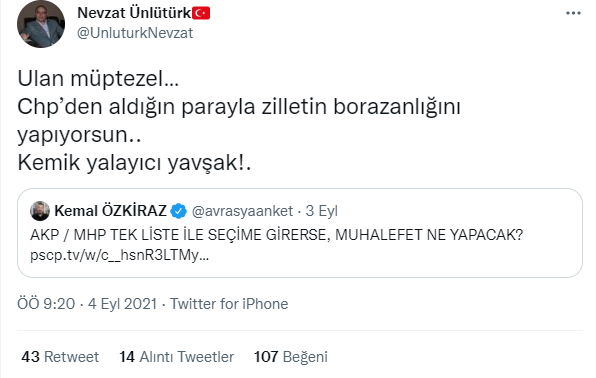This screenshot has height=378, width=596.
Task: Open the three-dot more options menu
Action: [x=573, y=13]
